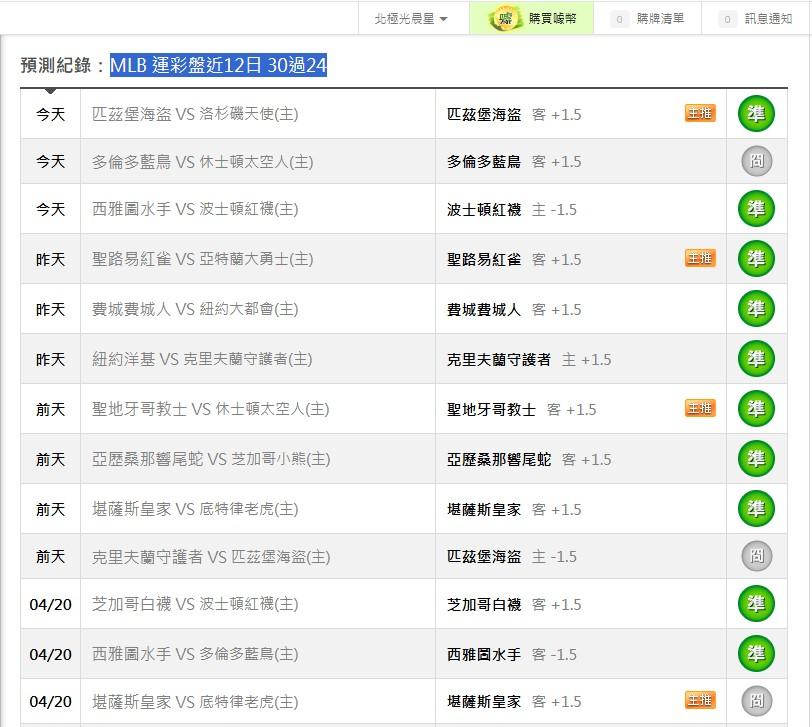Click the 主推 badge on 聖地牙哥教士 row
Viewport: 812px width, 727px height.
[700, 409]
